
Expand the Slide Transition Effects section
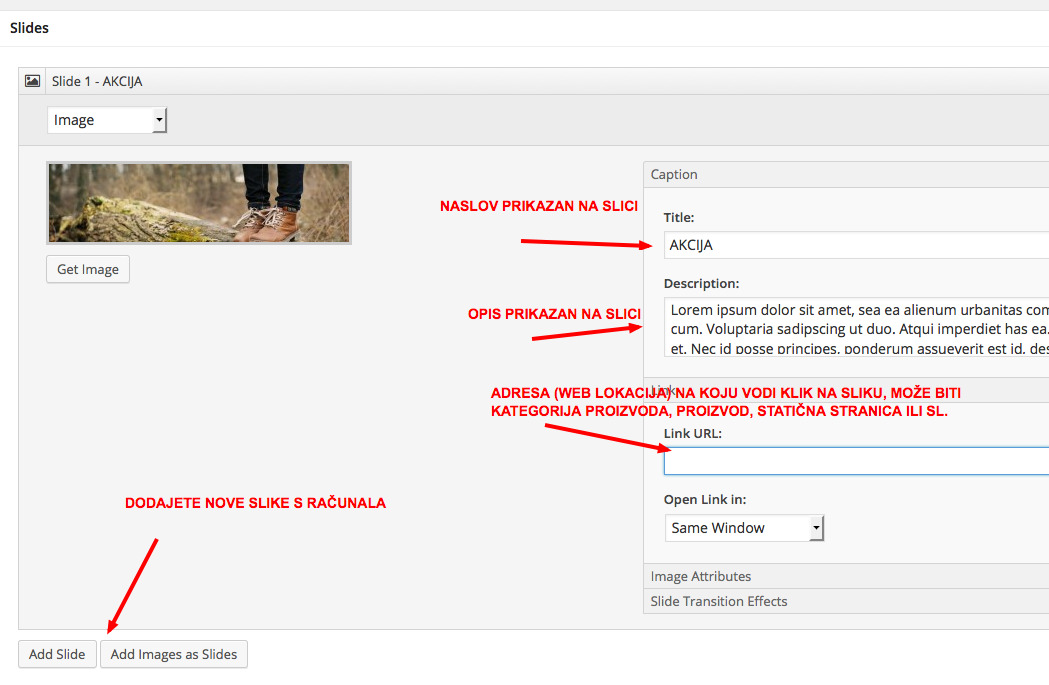click(846, 601)
